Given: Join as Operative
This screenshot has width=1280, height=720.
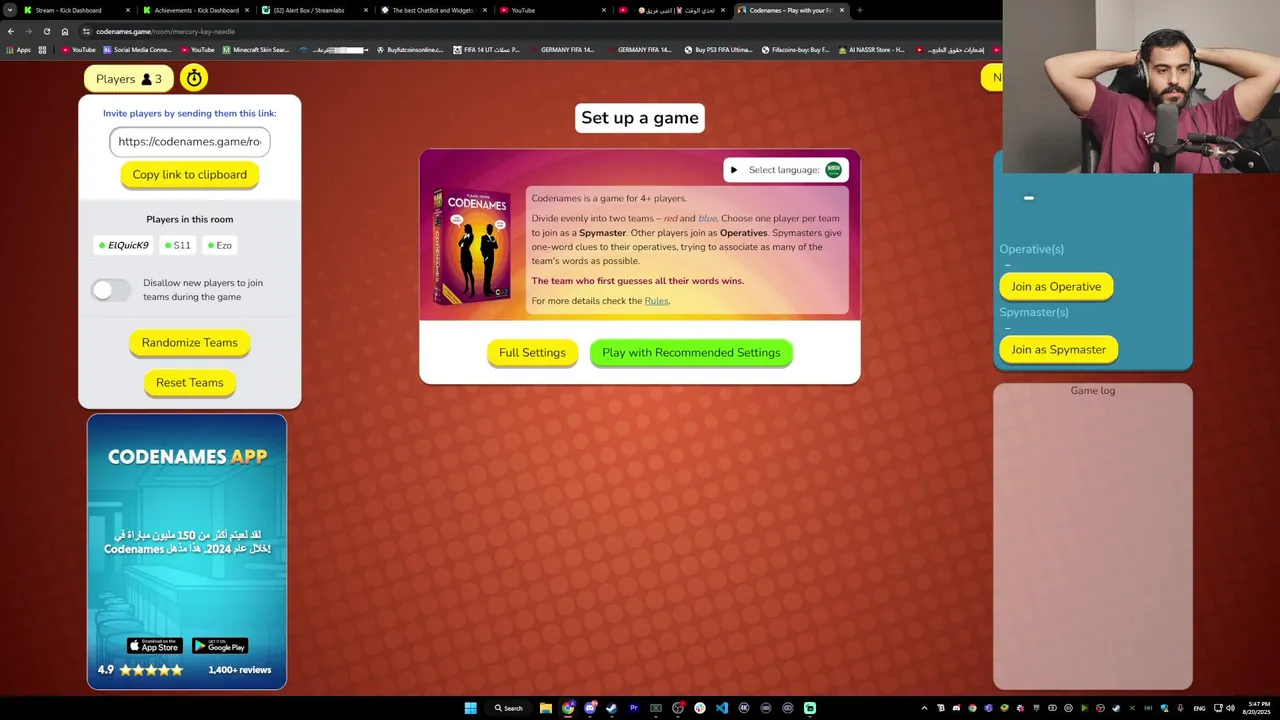Looking at the screenshot, I should coord(1056,287).
